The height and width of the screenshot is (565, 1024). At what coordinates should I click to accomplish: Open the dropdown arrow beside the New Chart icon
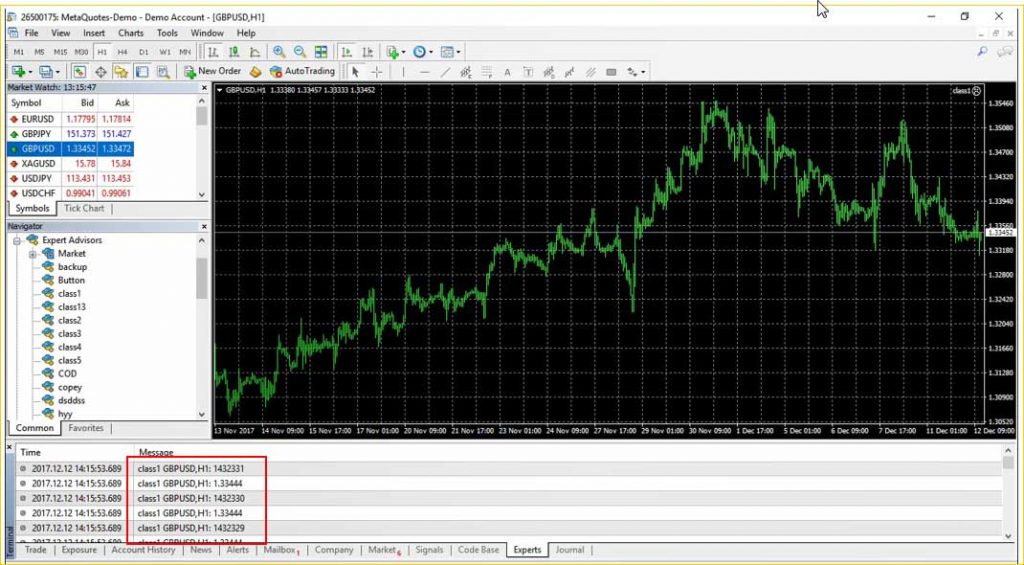30,73
